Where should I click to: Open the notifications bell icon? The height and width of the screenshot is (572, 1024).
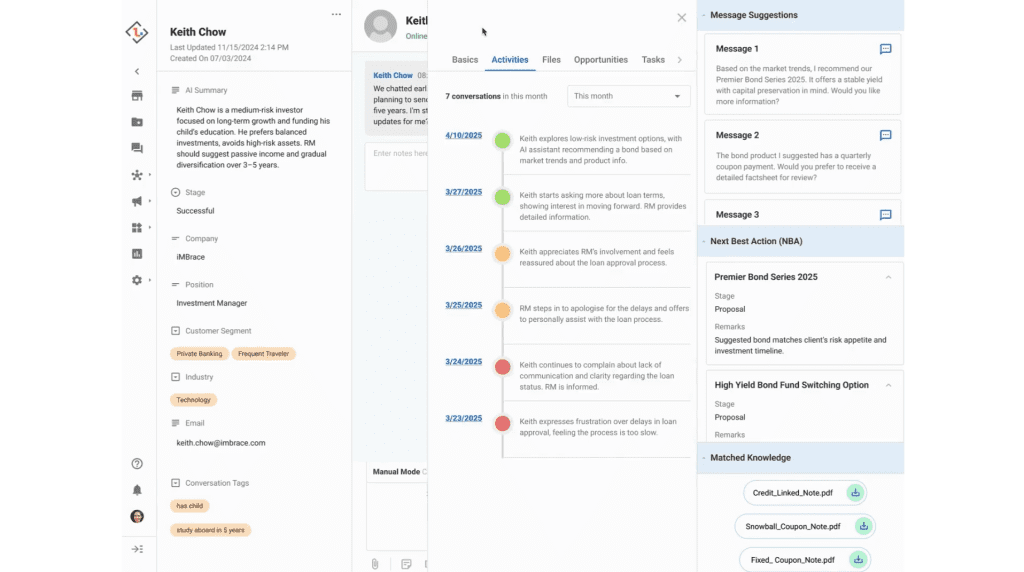click(x=137, y=490)
